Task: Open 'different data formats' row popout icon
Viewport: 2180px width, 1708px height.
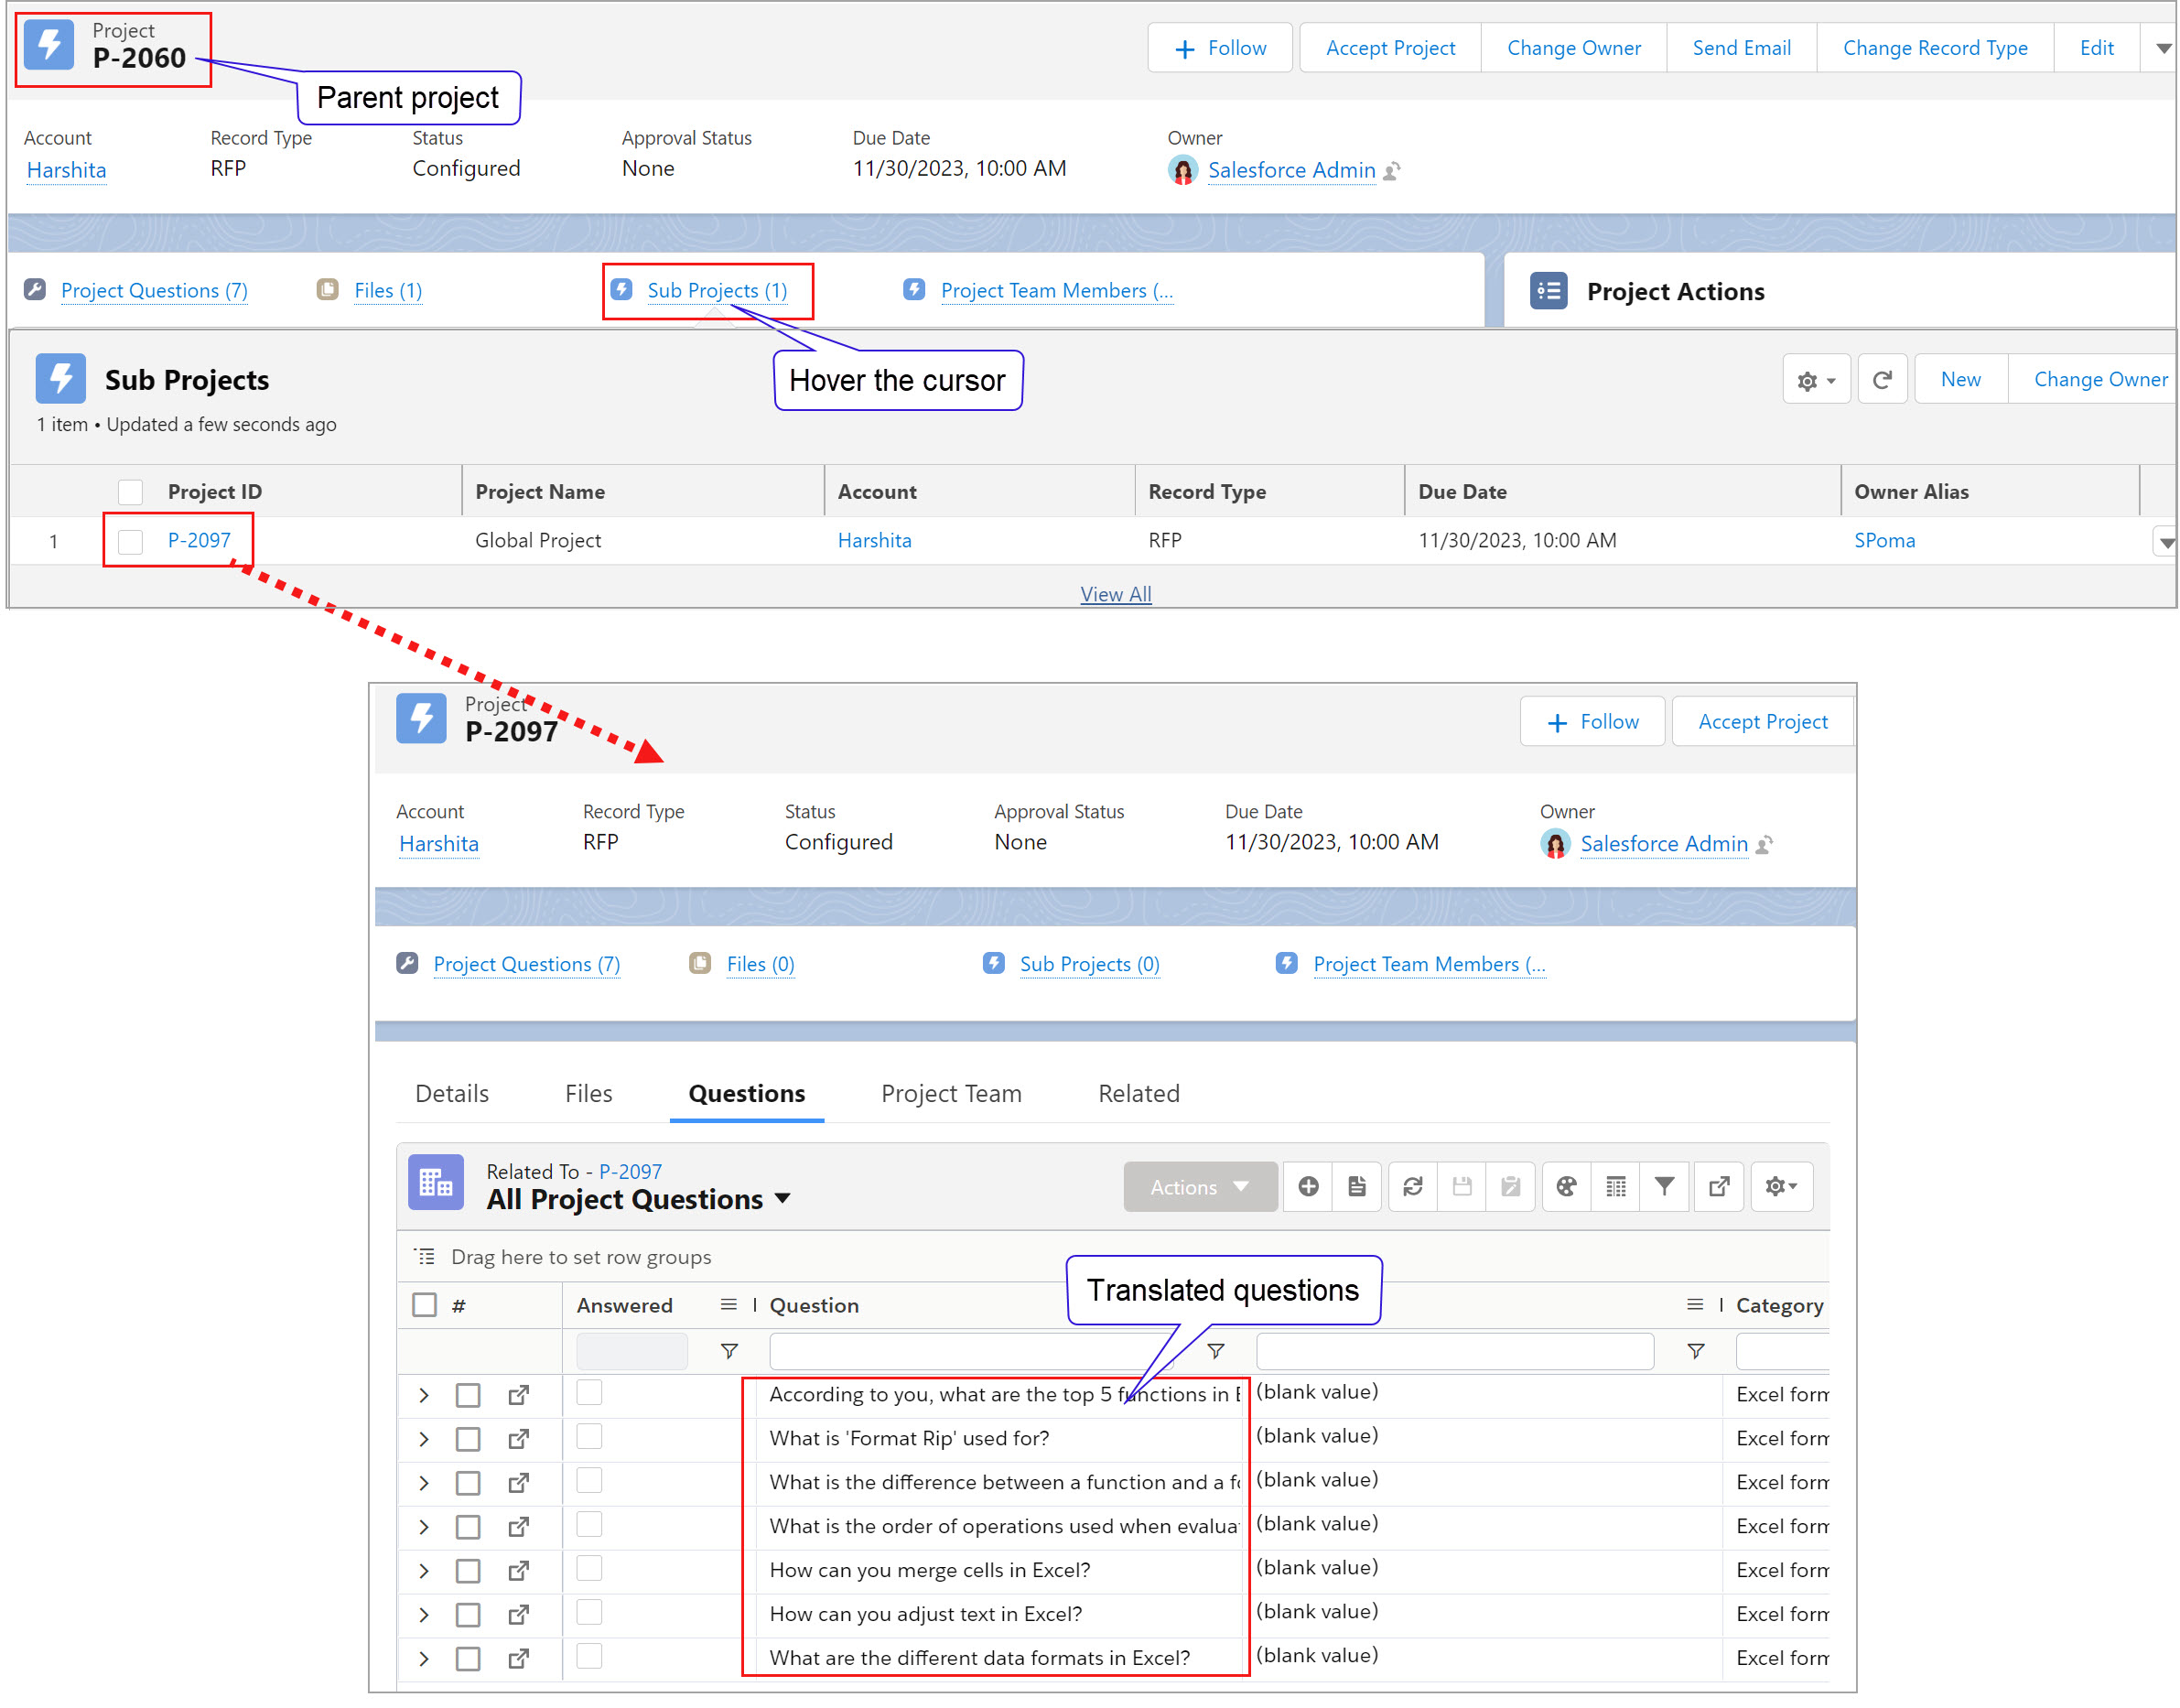Action: (x=518, y=1659)
